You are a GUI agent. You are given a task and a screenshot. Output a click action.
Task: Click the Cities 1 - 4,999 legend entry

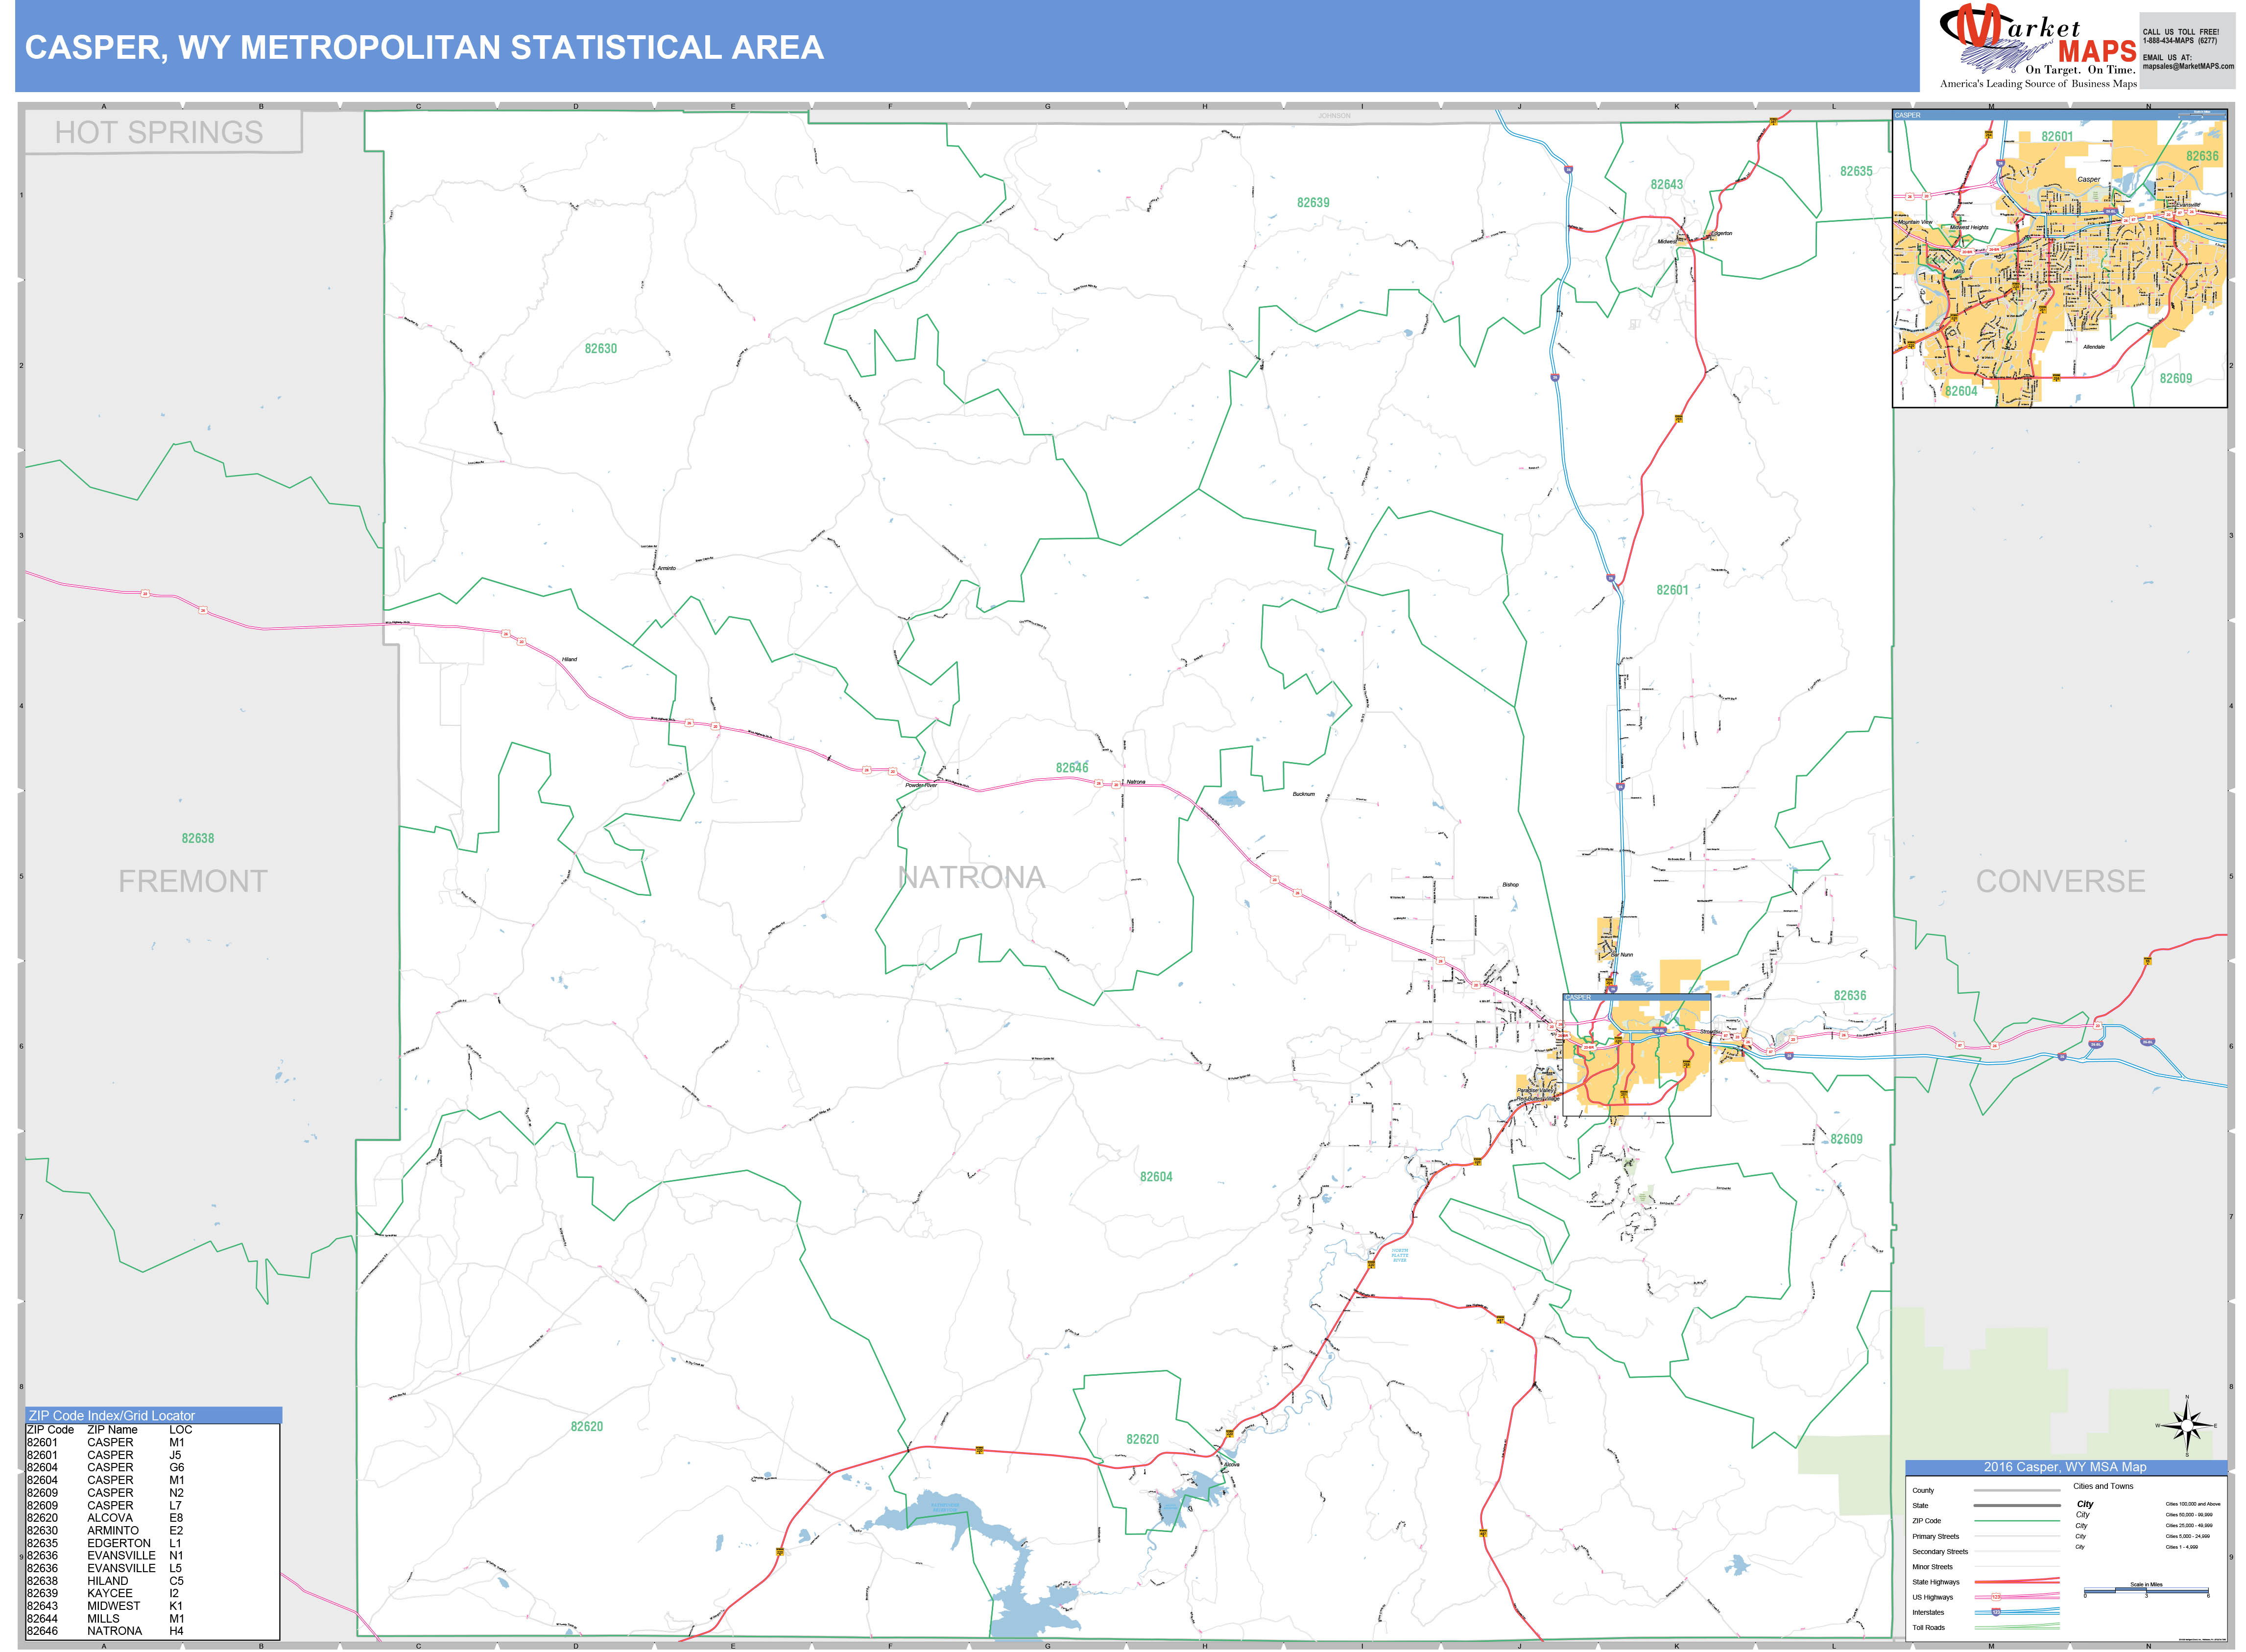[x=2182, y=1548]
